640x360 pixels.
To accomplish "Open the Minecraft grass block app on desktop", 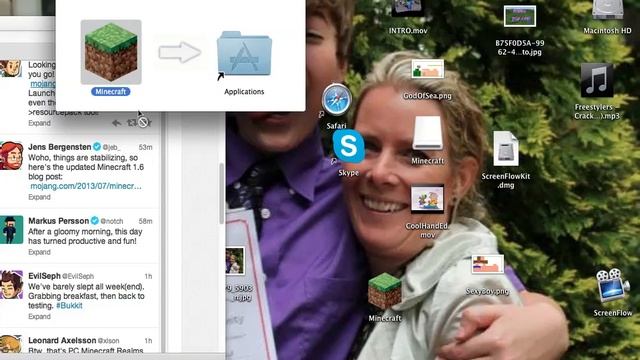I will coord(384,291).
